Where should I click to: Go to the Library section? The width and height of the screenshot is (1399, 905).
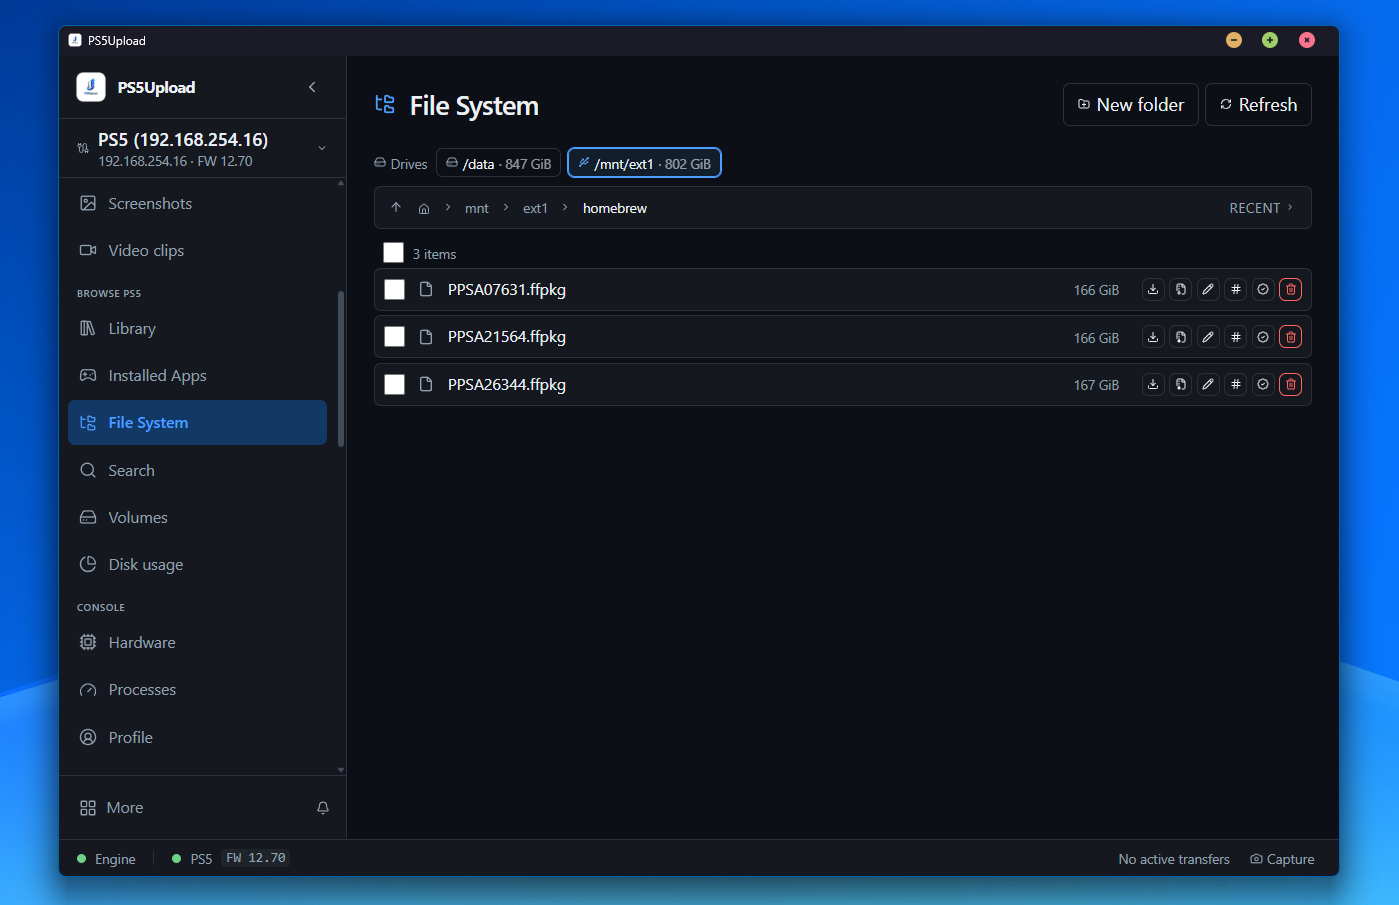pos(198,328)
